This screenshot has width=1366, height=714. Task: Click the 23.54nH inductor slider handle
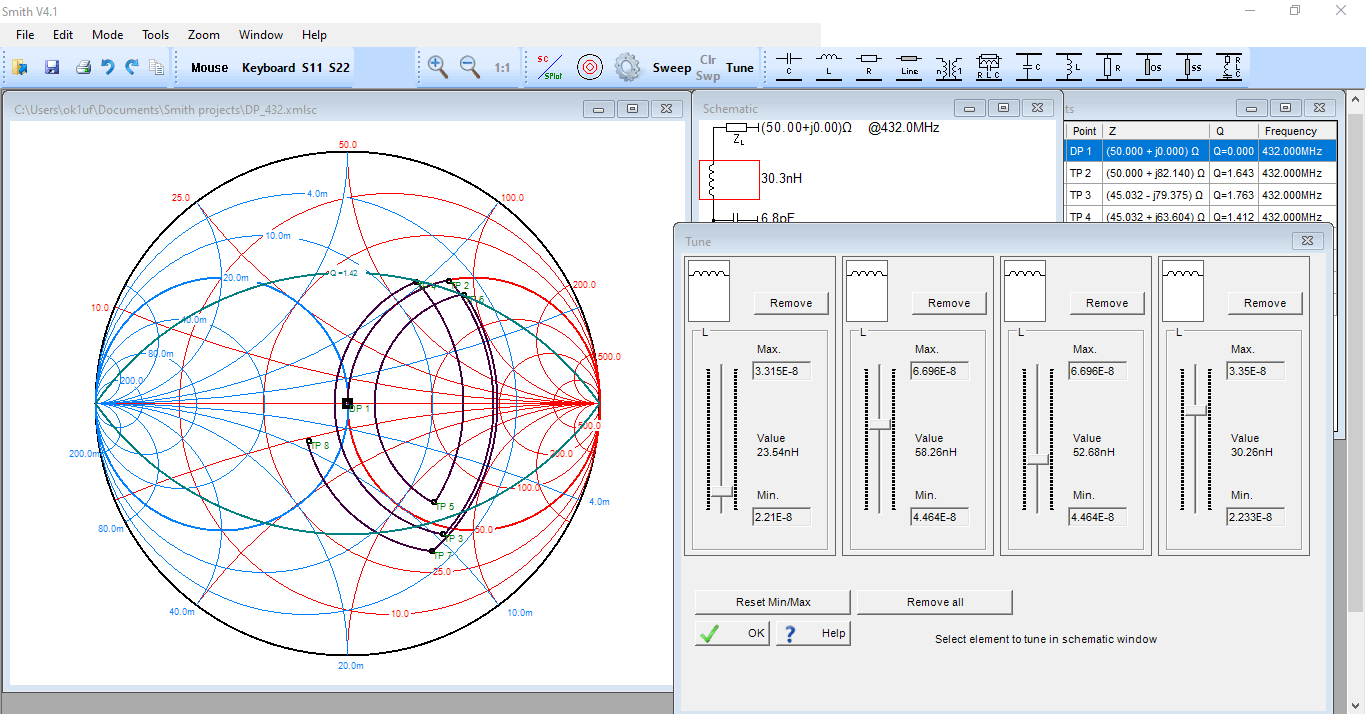click(x=720, y=490)
